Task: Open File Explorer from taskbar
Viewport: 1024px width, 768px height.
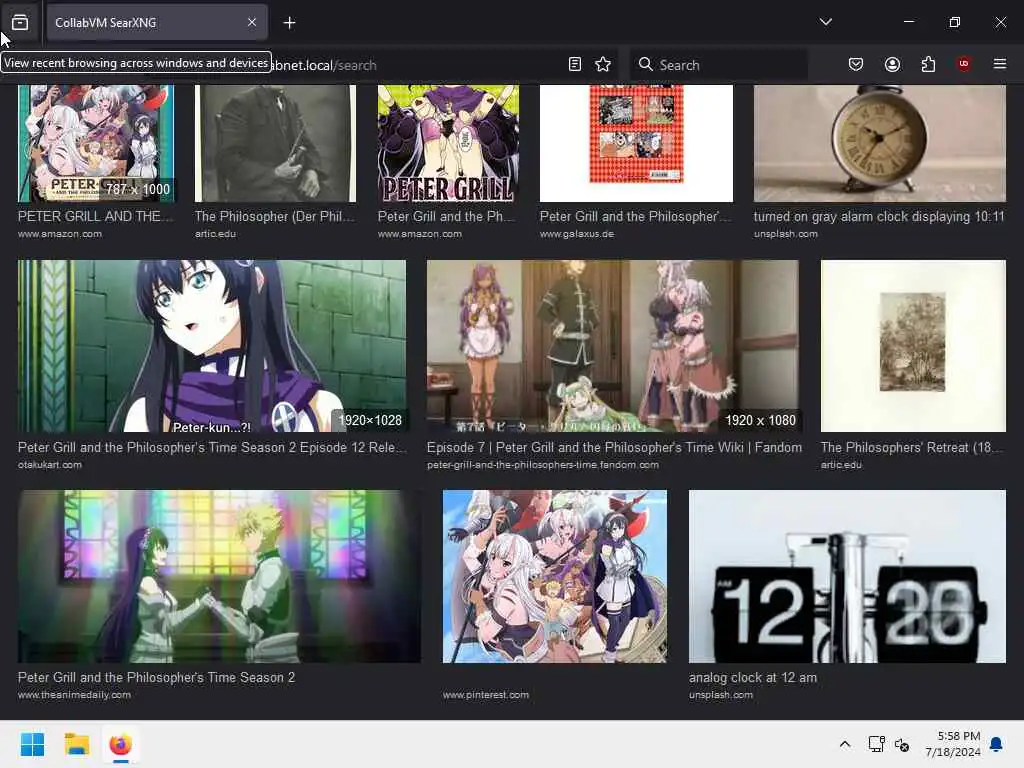Action: coord(76,744)
